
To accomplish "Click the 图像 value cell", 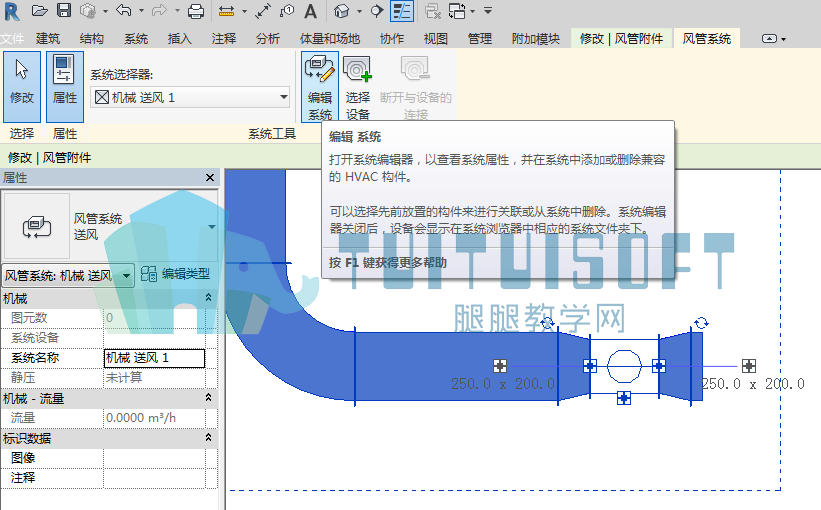I will click(154, 458).
